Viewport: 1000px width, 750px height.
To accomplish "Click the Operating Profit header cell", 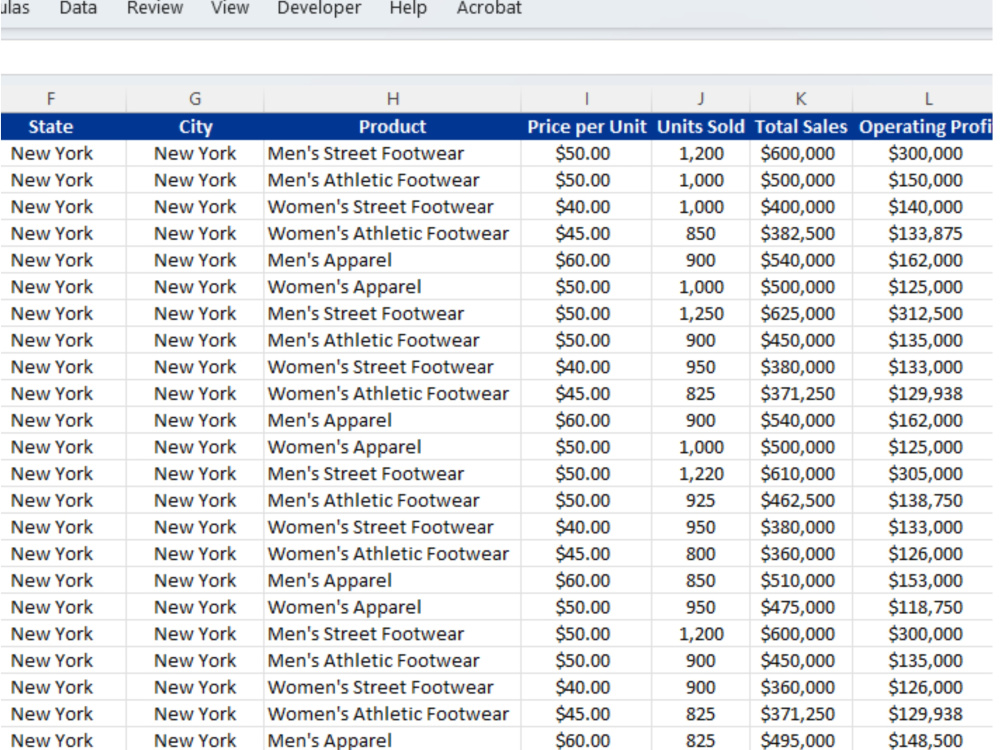I will pyautogui.click(x=923, y=127).
